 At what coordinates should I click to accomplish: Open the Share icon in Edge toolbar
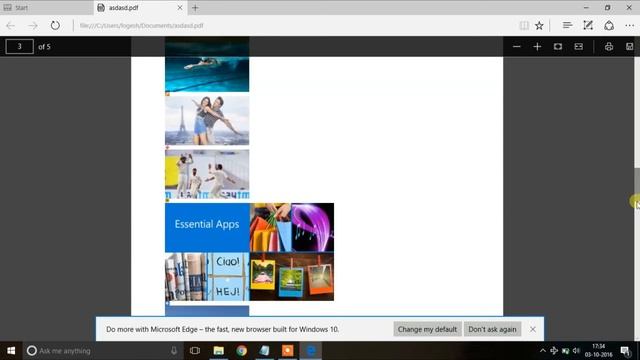pyautogui.click(x=609, y=26)
